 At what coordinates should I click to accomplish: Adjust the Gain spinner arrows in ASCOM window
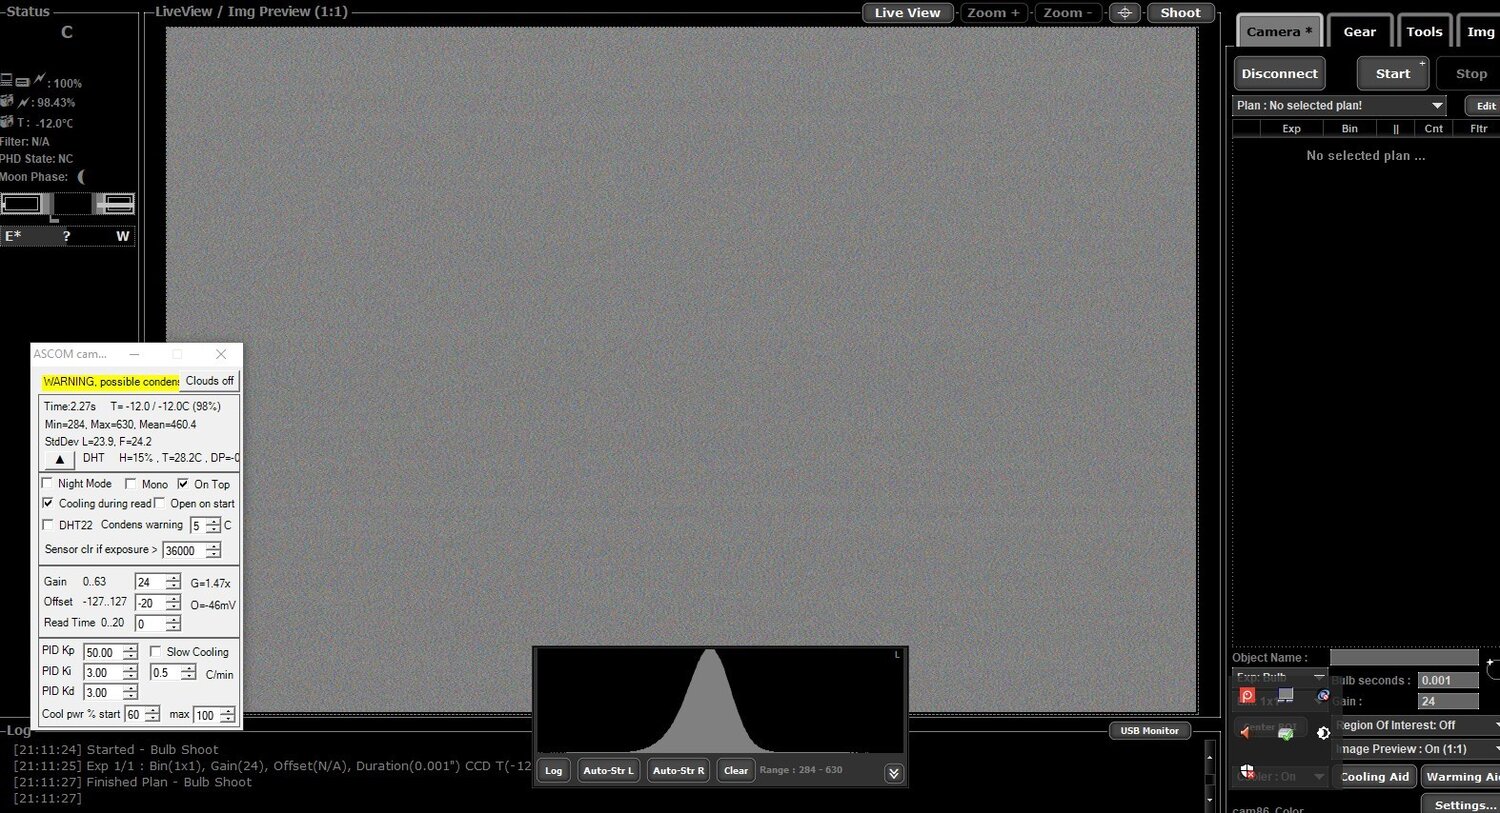click(173, 582)
